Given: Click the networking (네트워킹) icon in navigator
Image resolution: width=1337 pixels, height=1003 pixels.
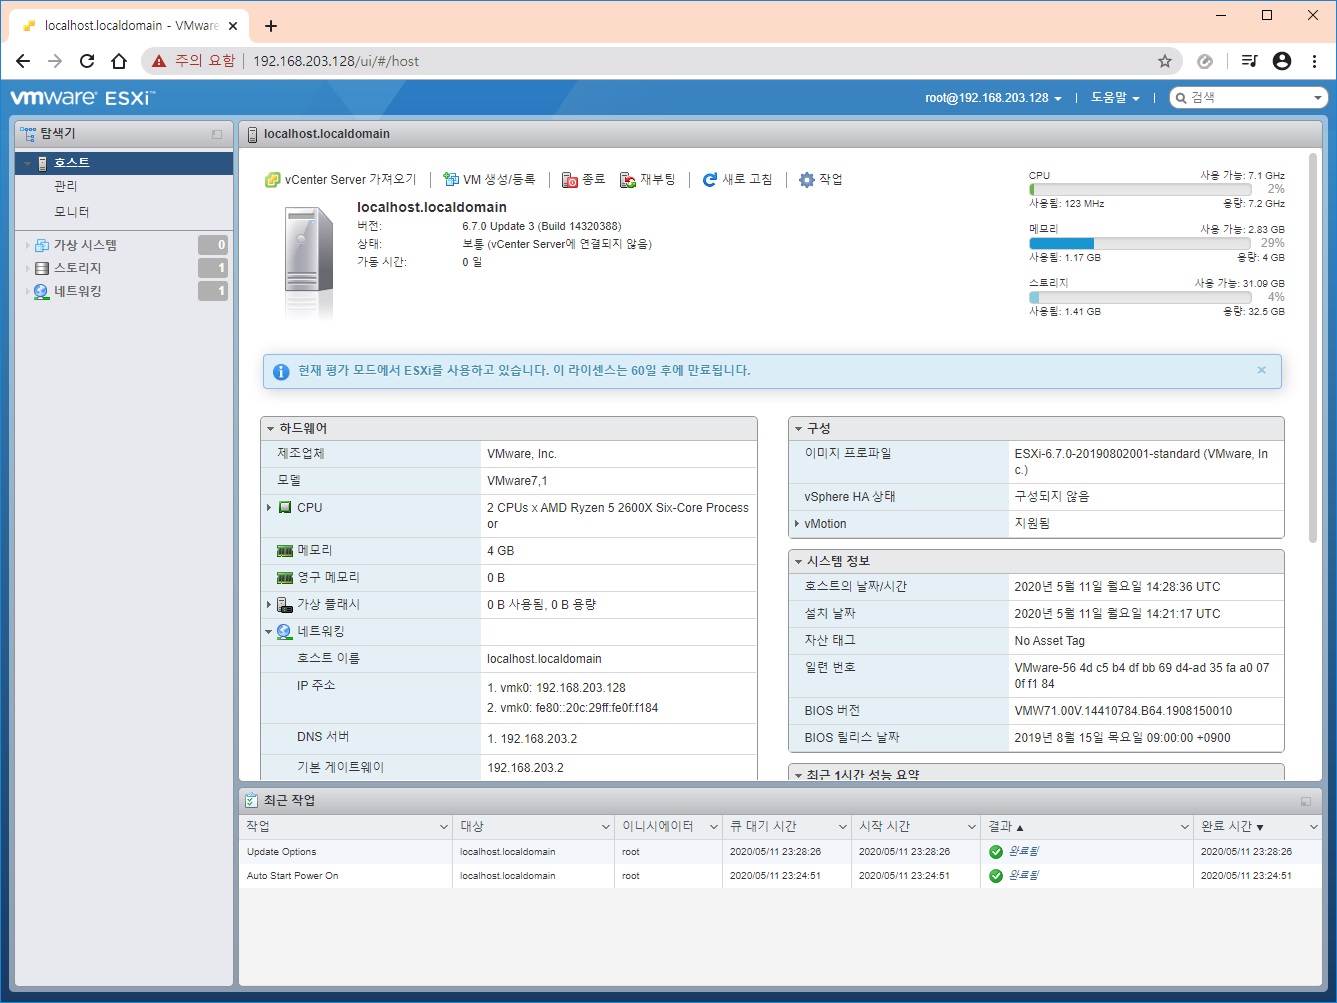Looking at the screenshot, I should point(42,291).
